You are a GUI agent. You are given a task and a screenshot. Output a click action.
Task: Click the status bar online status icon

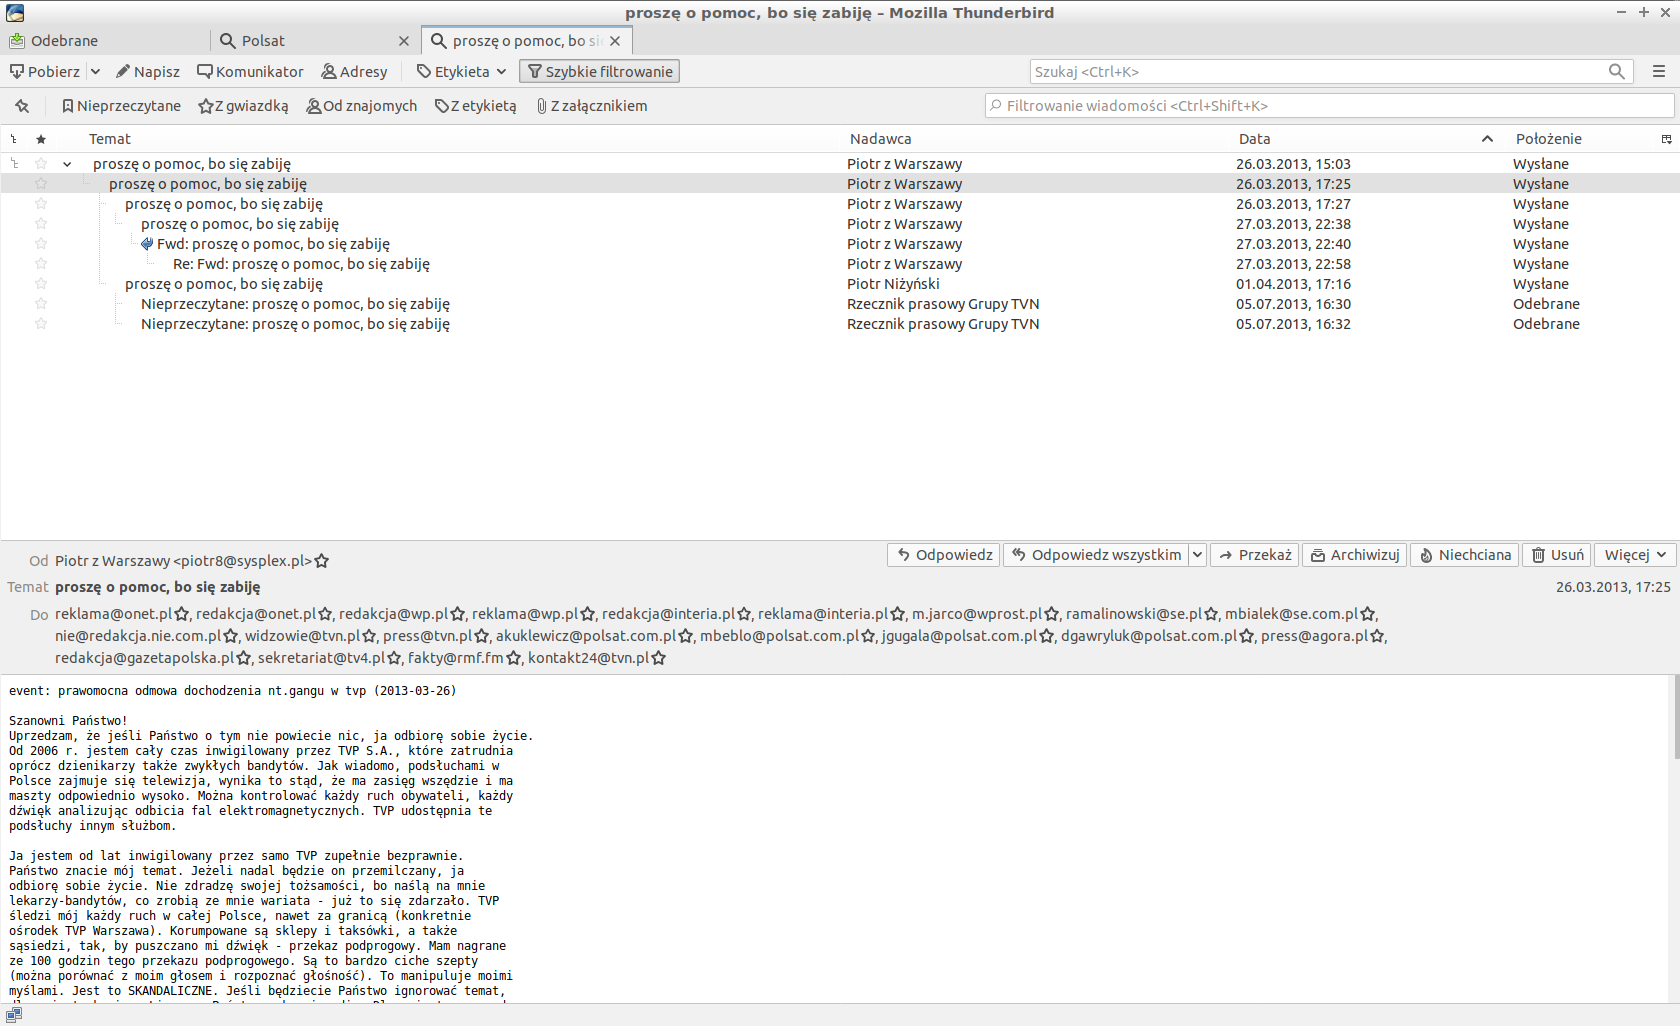(14, 1014)
